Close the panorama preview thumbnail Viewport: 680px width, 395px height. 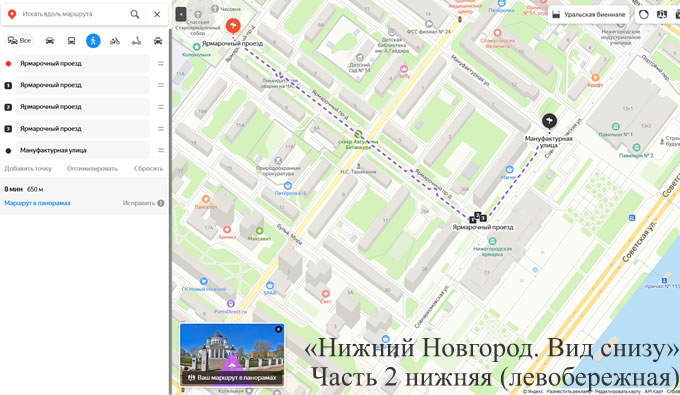click(278, 330)
